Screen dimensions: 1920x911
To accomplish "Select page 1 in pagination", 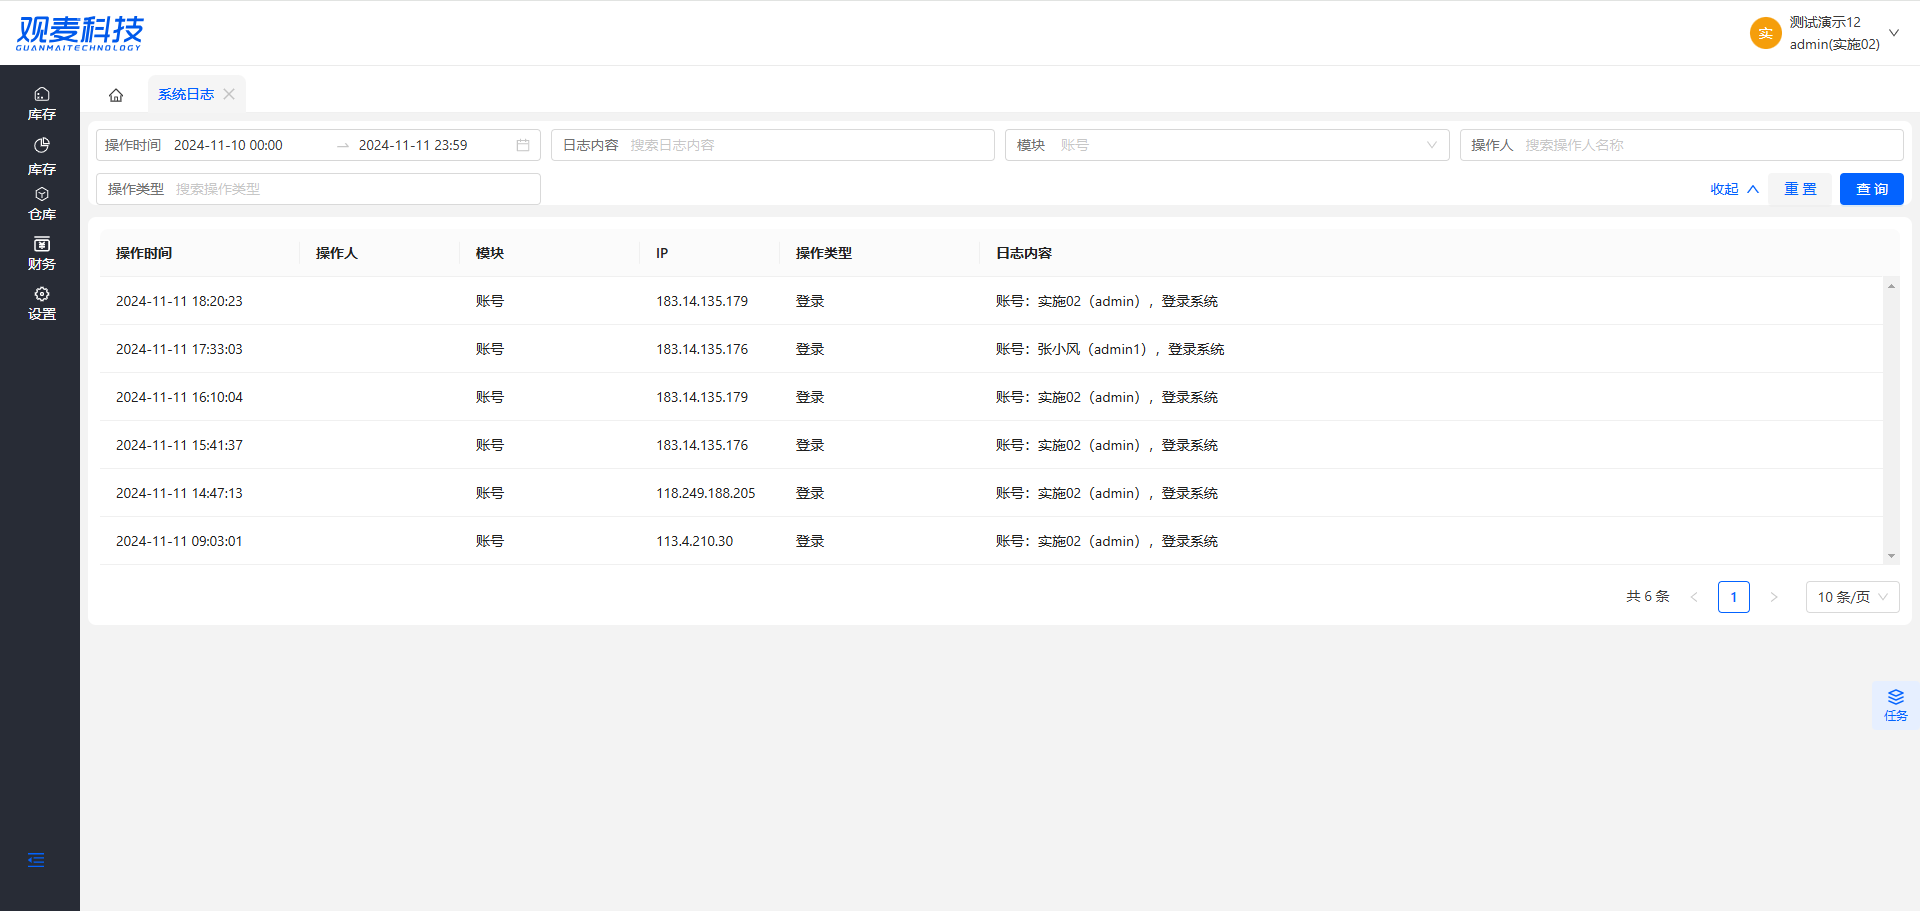I will pos(1733,597).
